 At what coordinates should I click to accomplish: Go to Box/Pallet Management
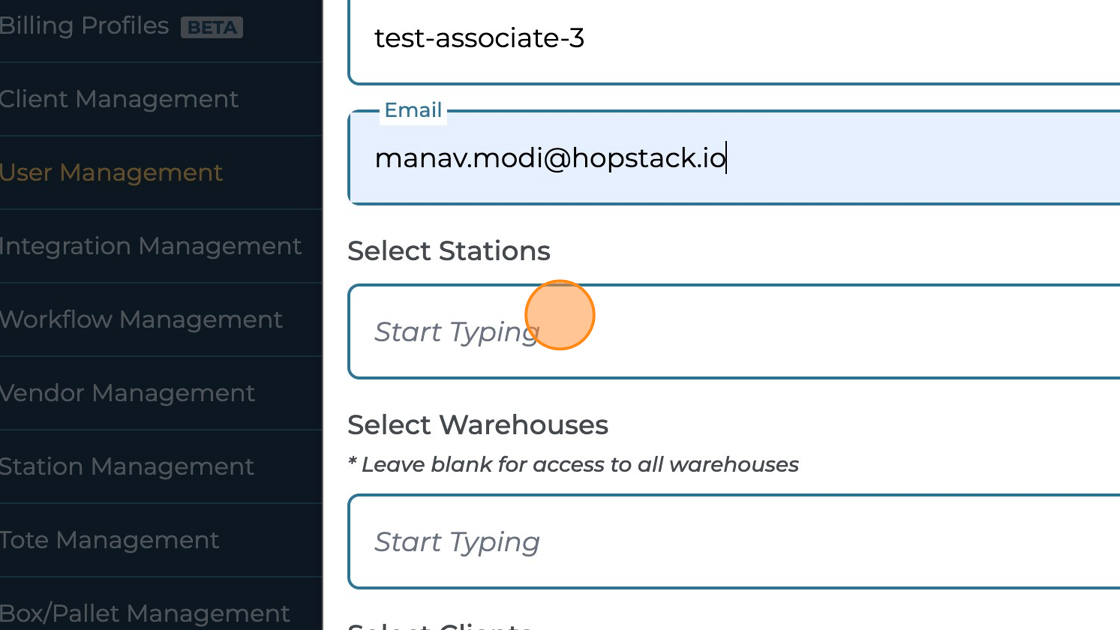point(145,613)
